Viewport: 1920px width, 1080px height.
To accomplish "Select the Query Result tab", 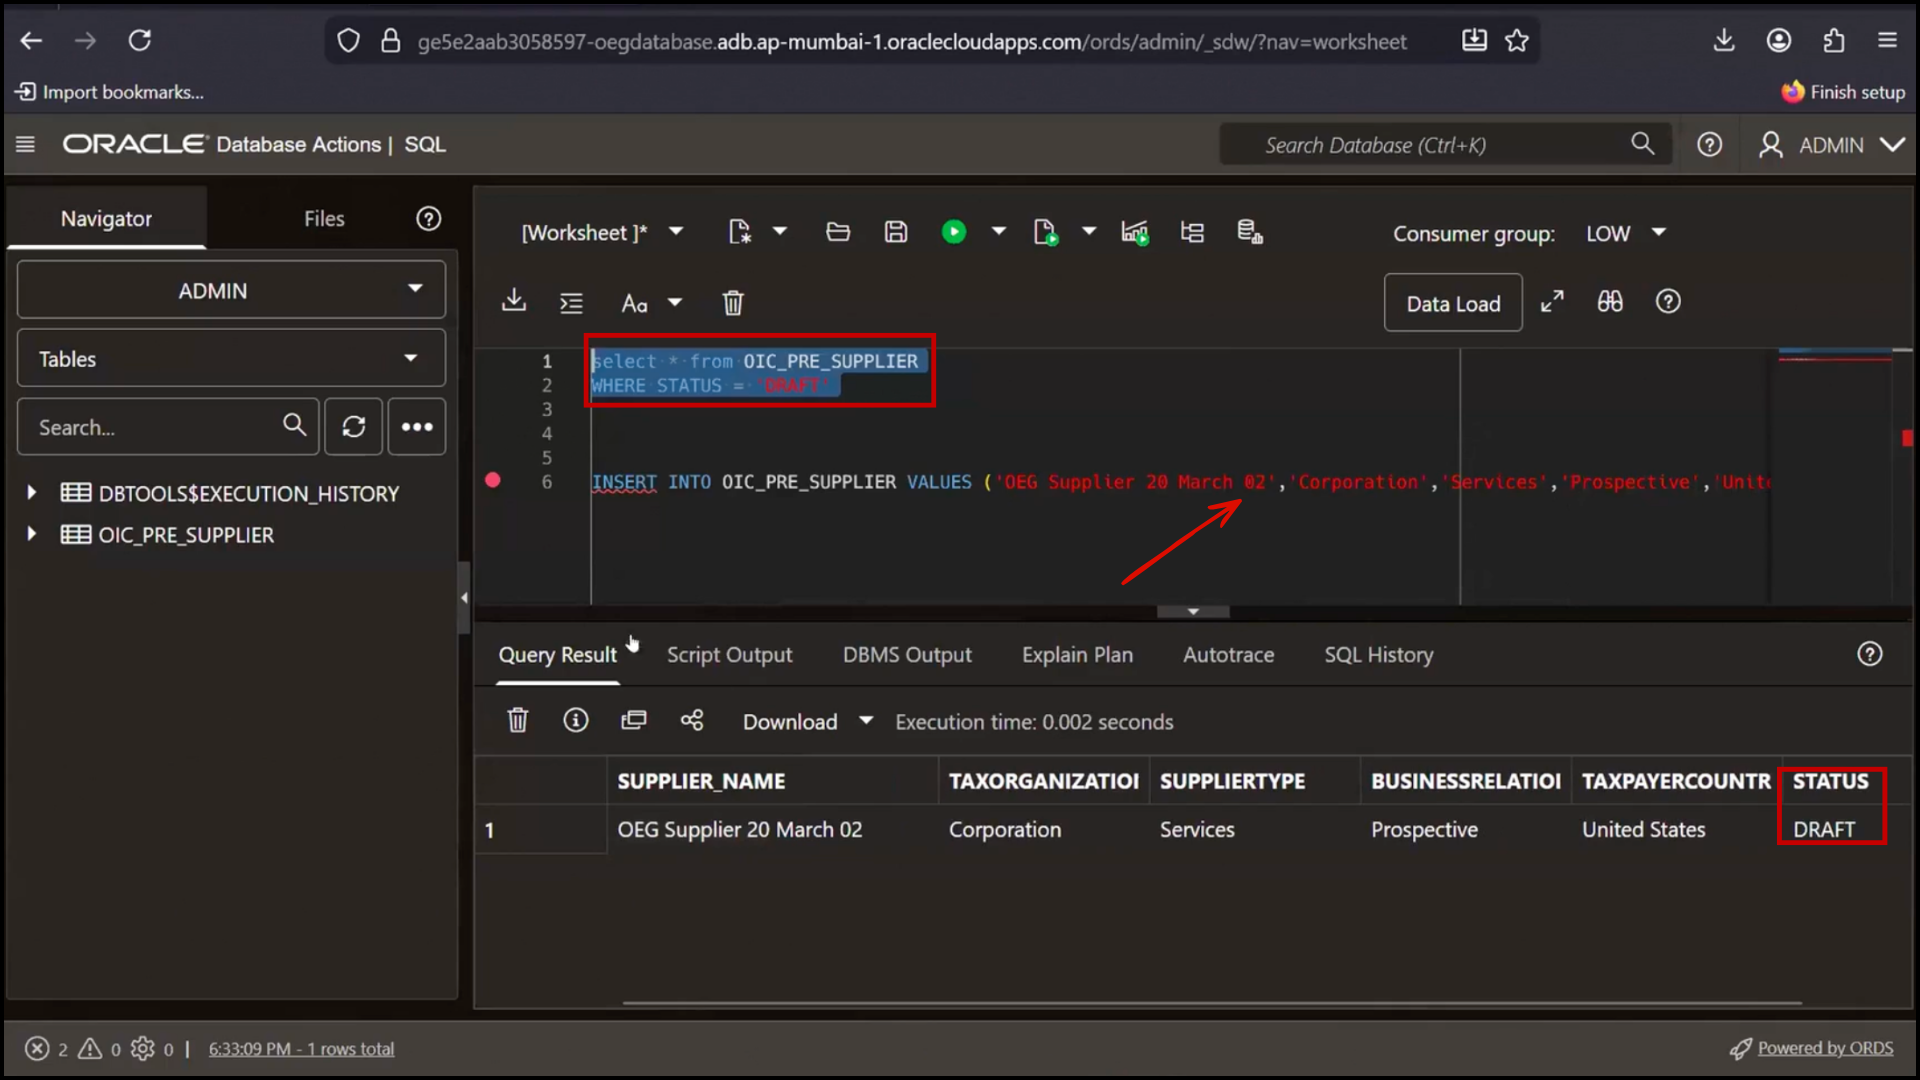I will click(x=557, y=655).
